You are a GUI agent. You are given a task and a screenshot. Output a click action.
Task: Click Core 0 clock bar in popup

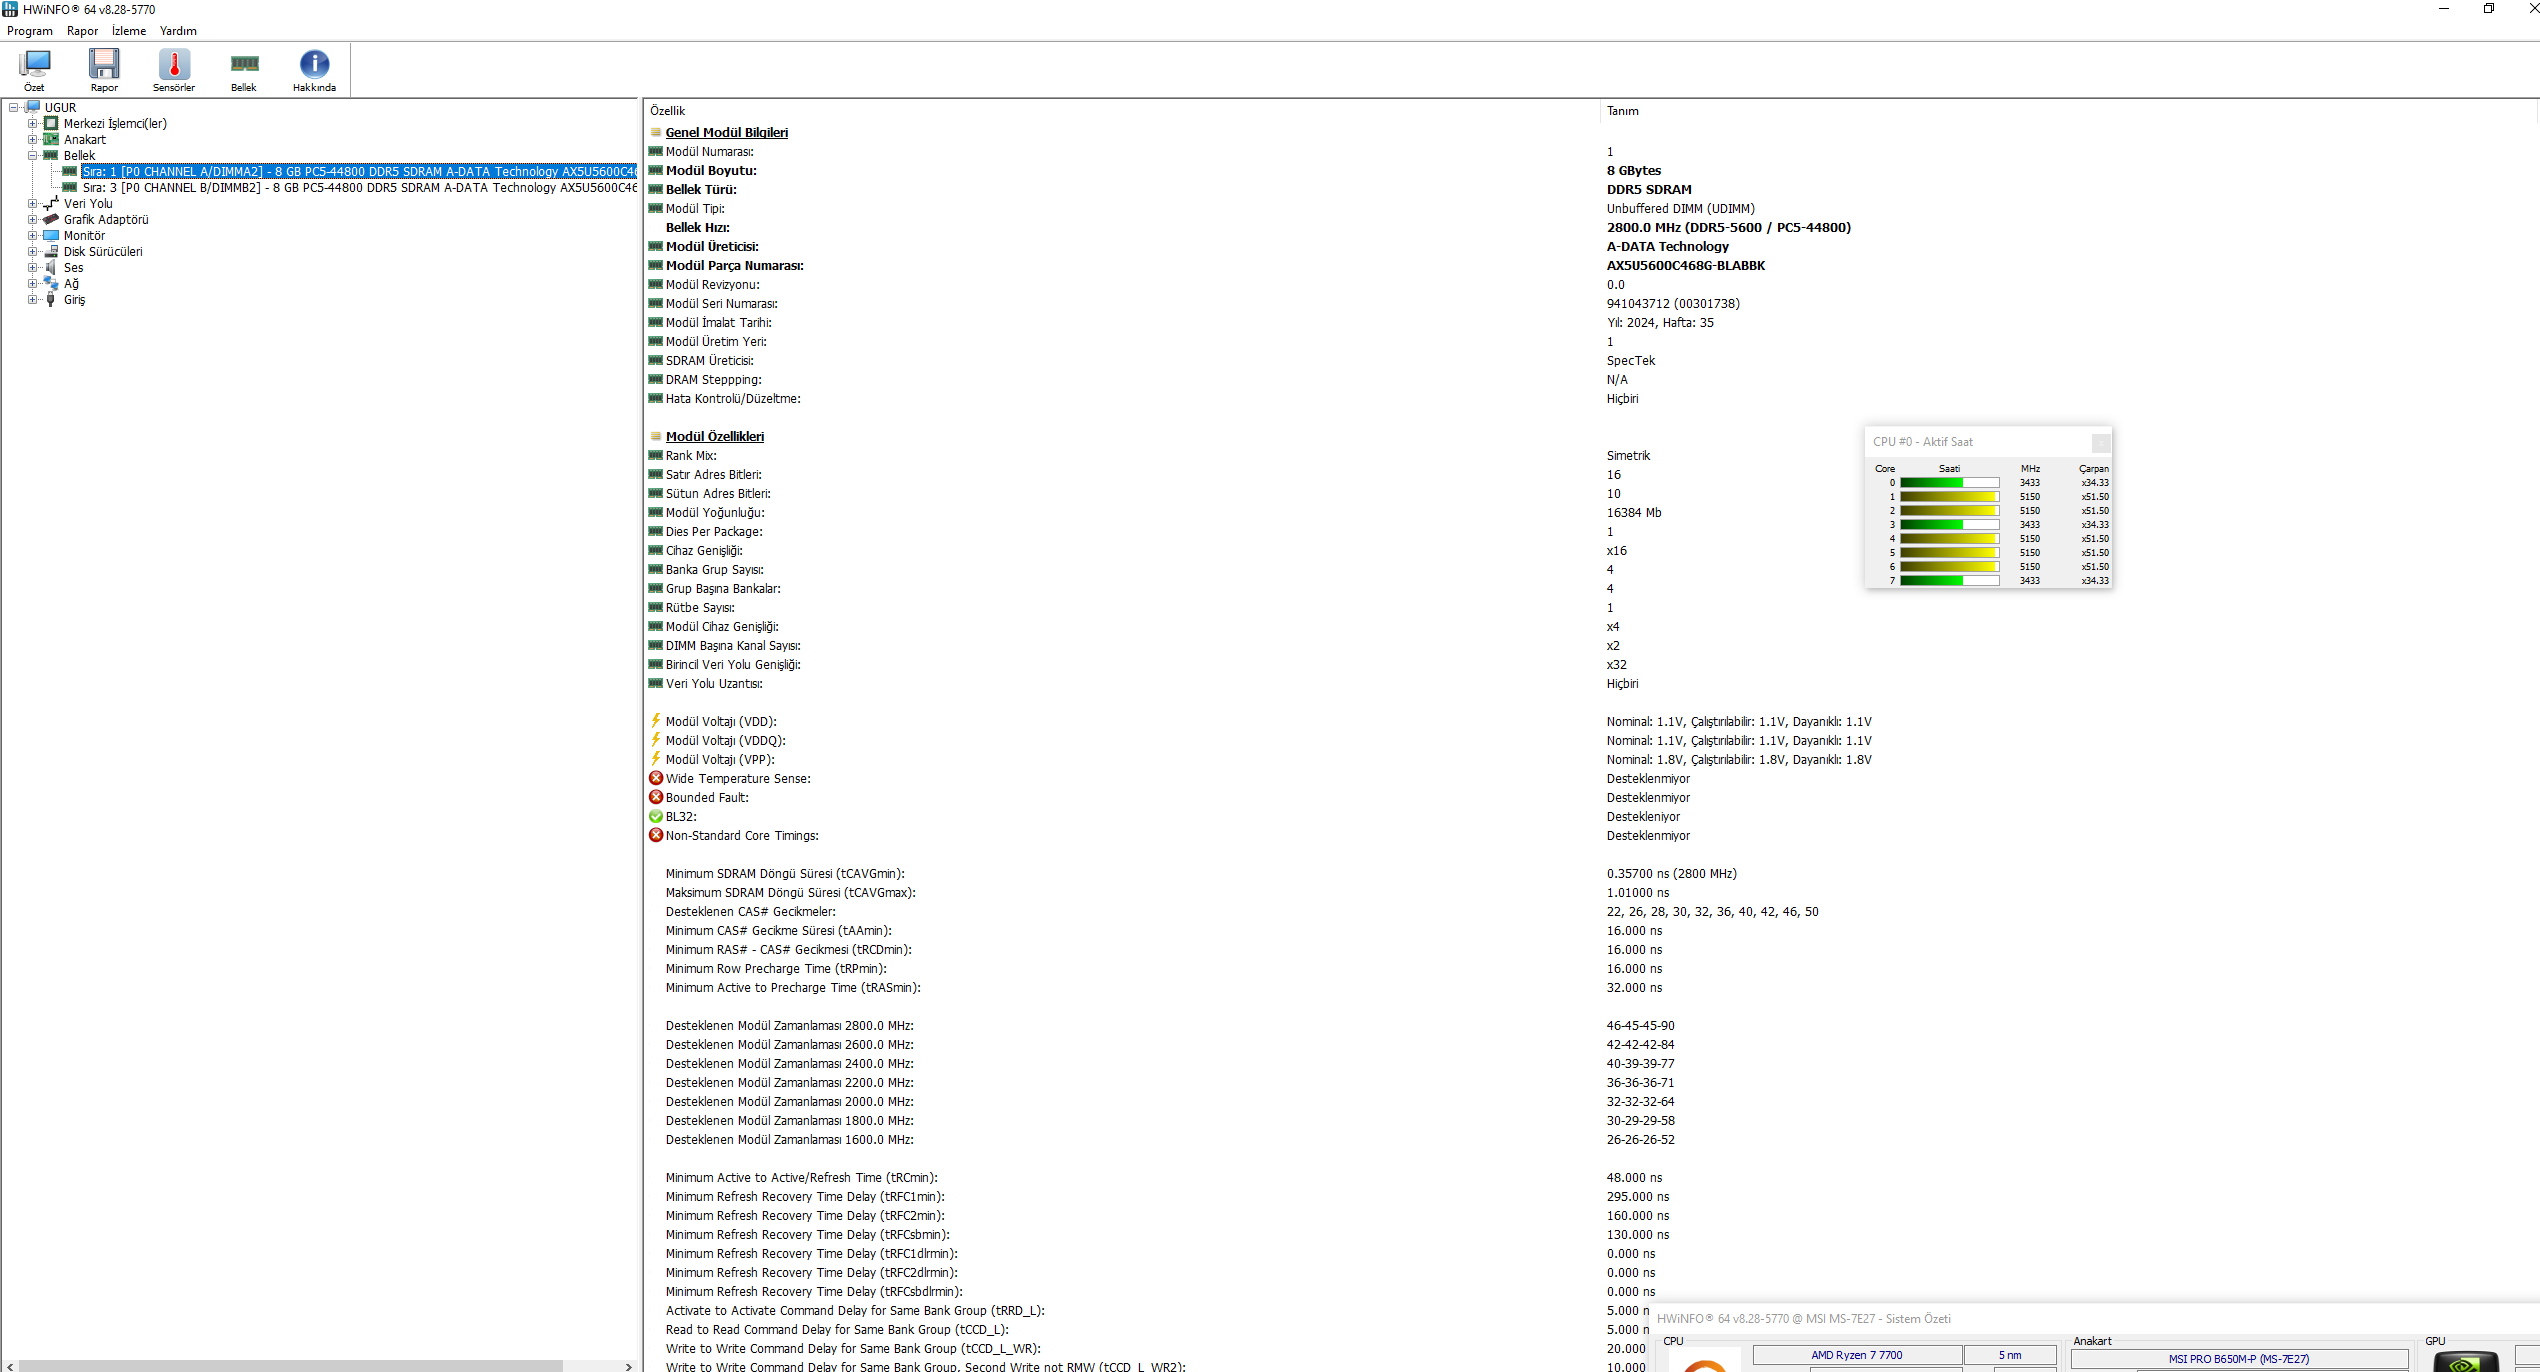(1949, 483)
